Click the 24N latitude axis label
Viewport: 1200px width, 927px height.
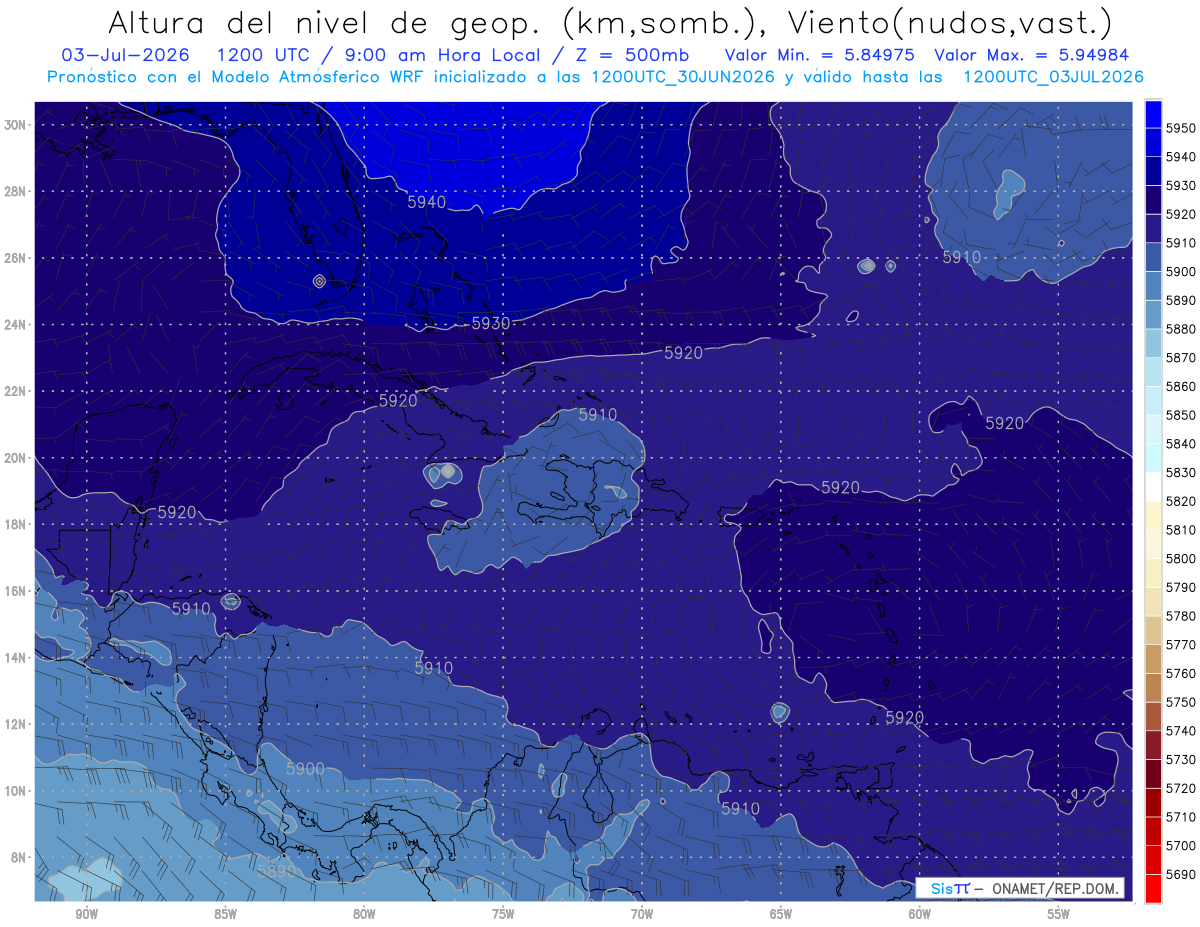[15, 325]
